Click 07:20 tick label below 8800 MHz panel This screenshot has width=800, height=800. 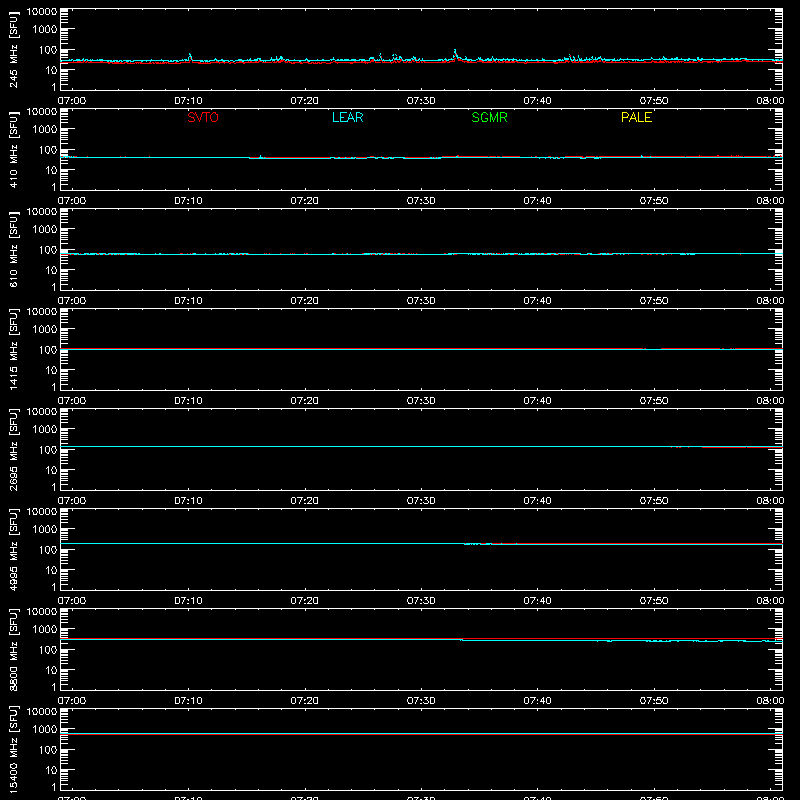click(x=305, y=701)
